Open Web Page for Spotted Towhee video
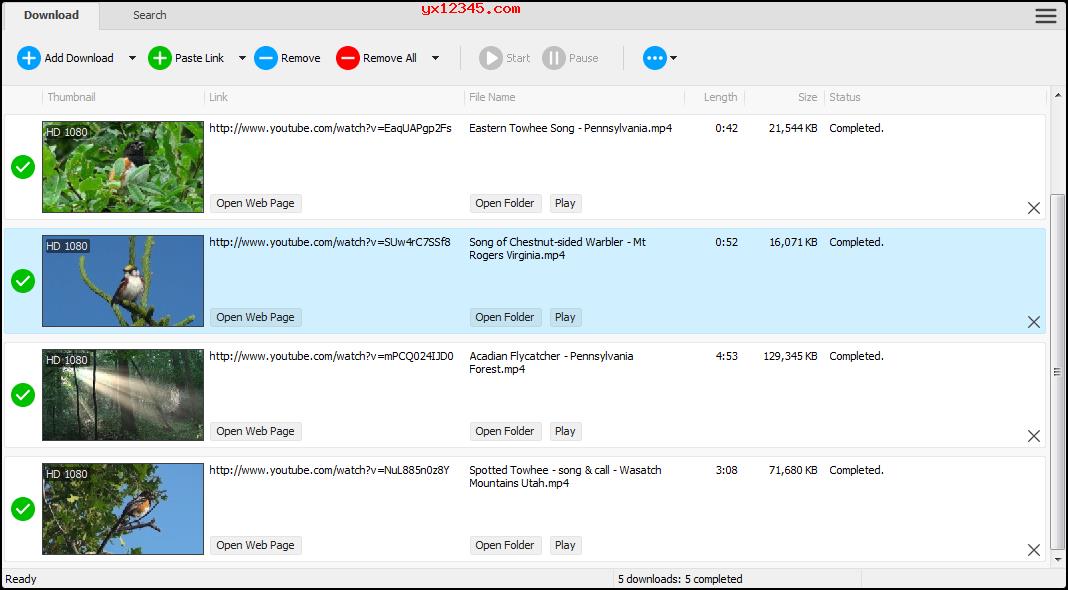The image size is (1068, 590). tap(255, 544)
